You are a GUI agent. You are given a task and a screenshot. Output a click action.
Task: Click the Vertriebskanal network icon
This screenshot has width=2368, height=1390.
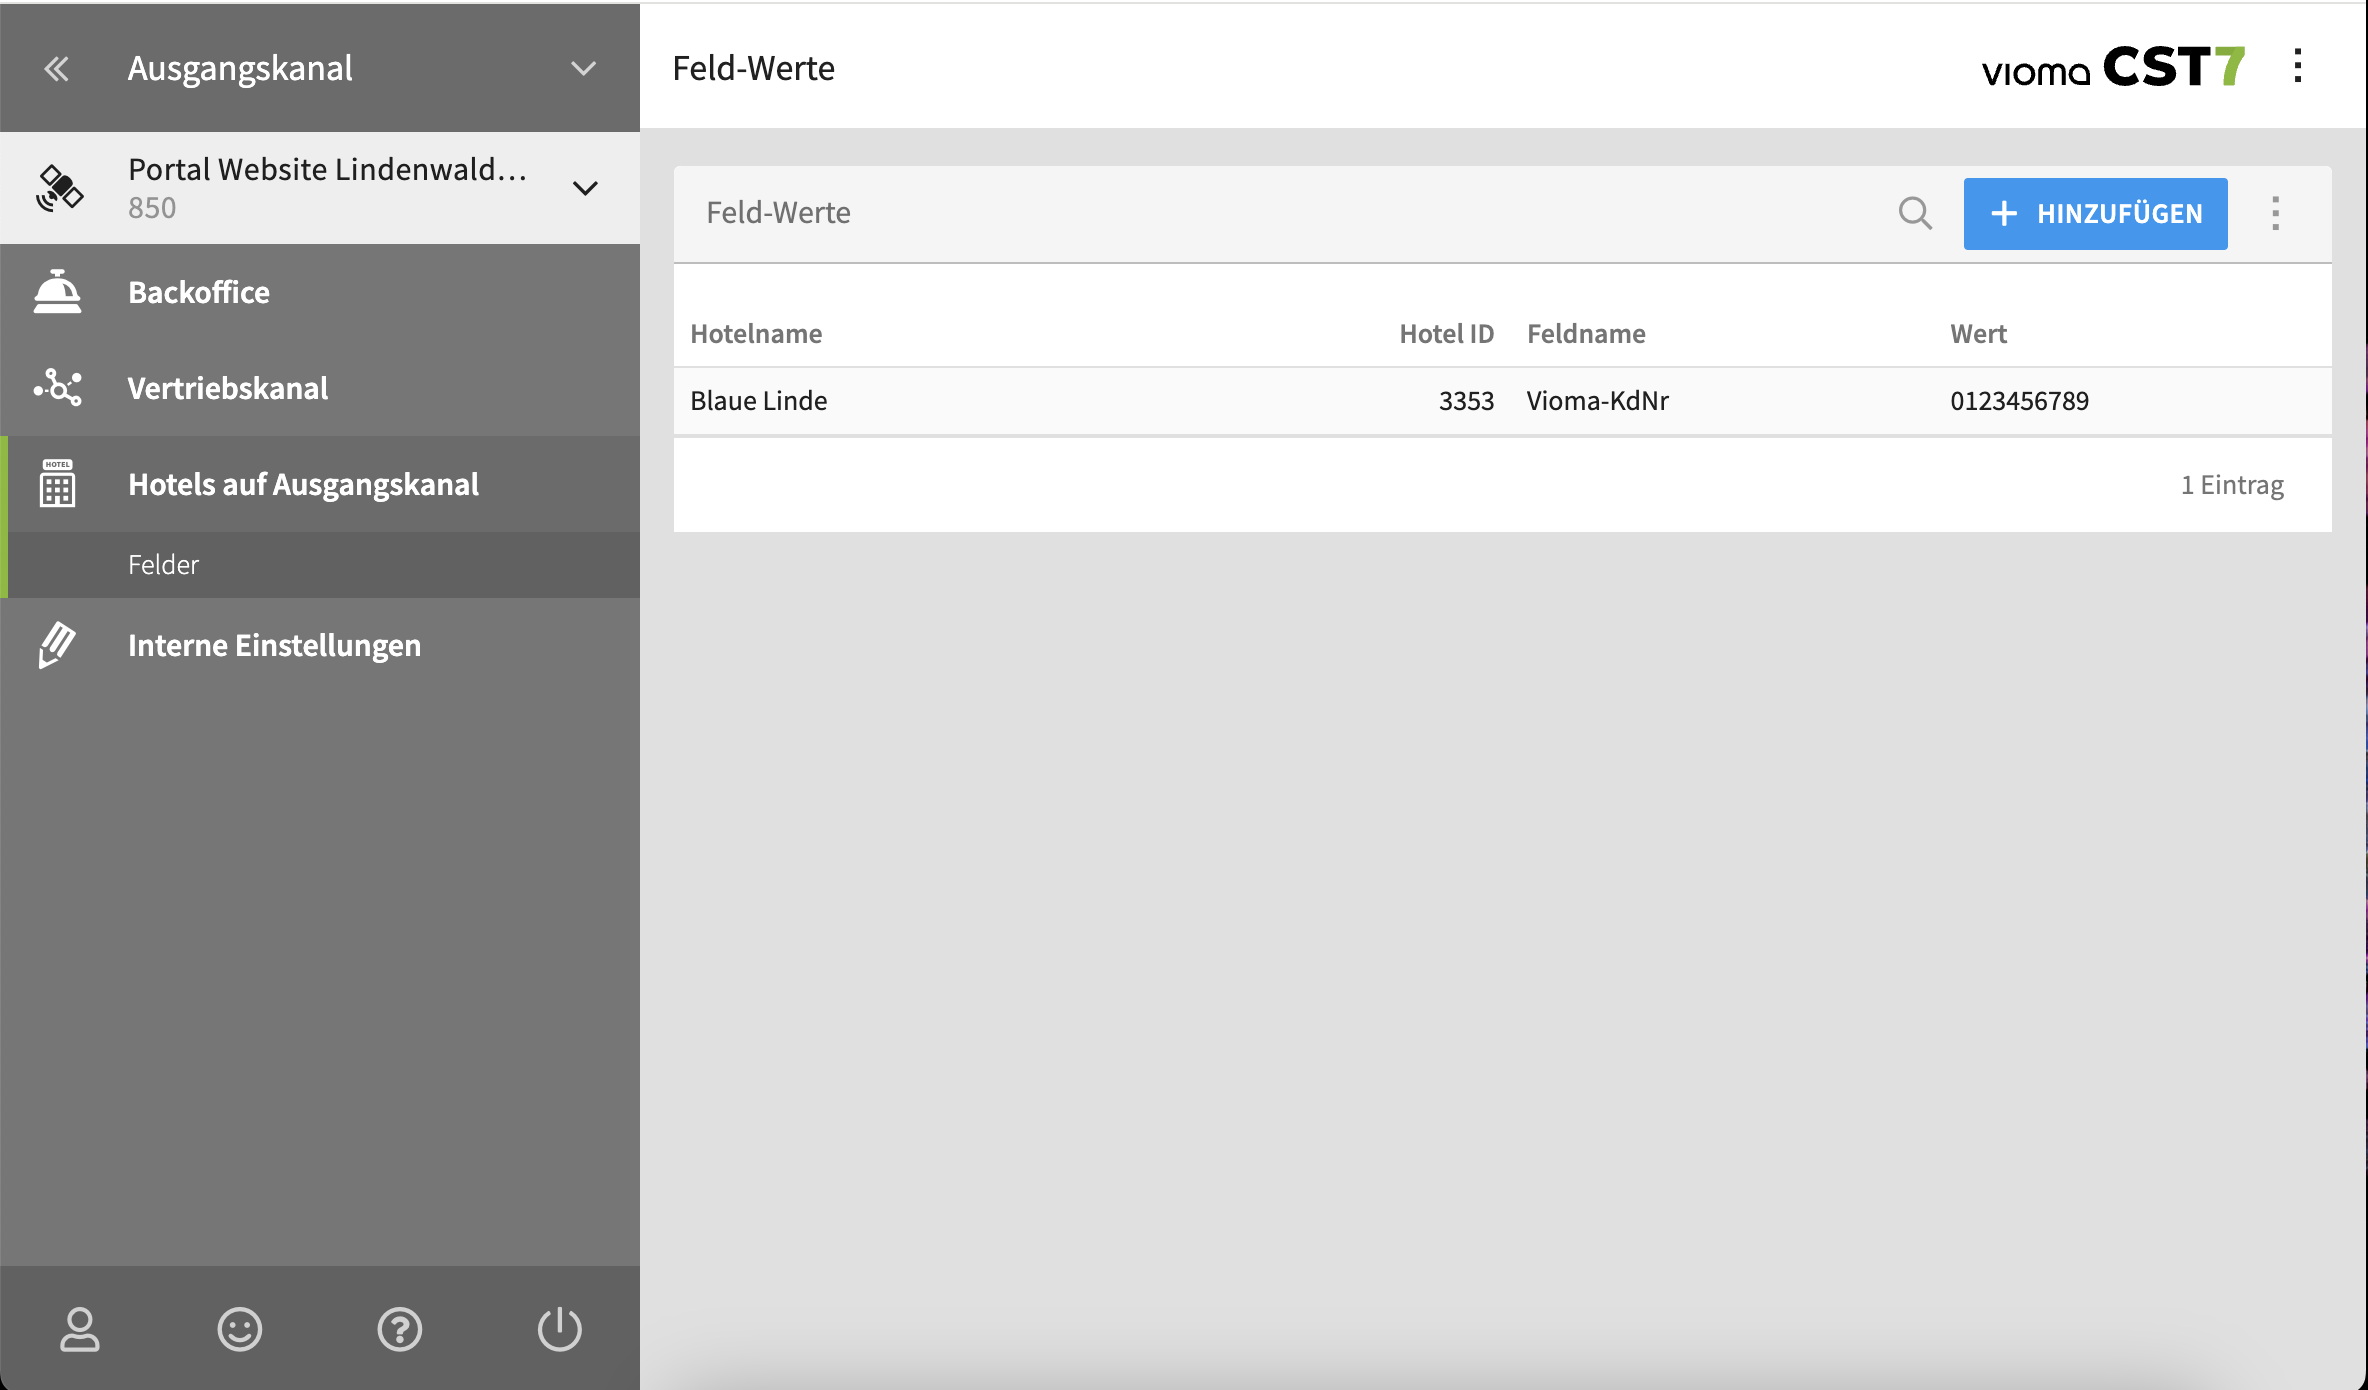click(57, 387)
